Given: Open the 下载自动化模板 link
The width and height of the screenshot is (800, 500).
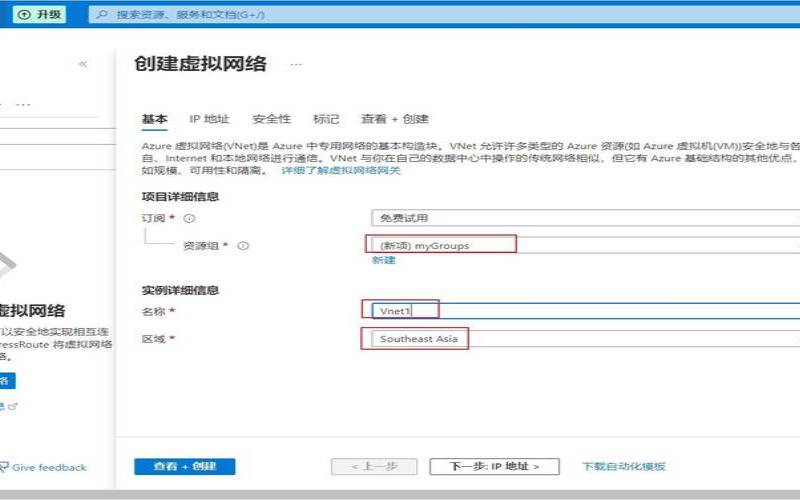Looking at the screenshot, I should pyautogui.click(x=624, y=467).
